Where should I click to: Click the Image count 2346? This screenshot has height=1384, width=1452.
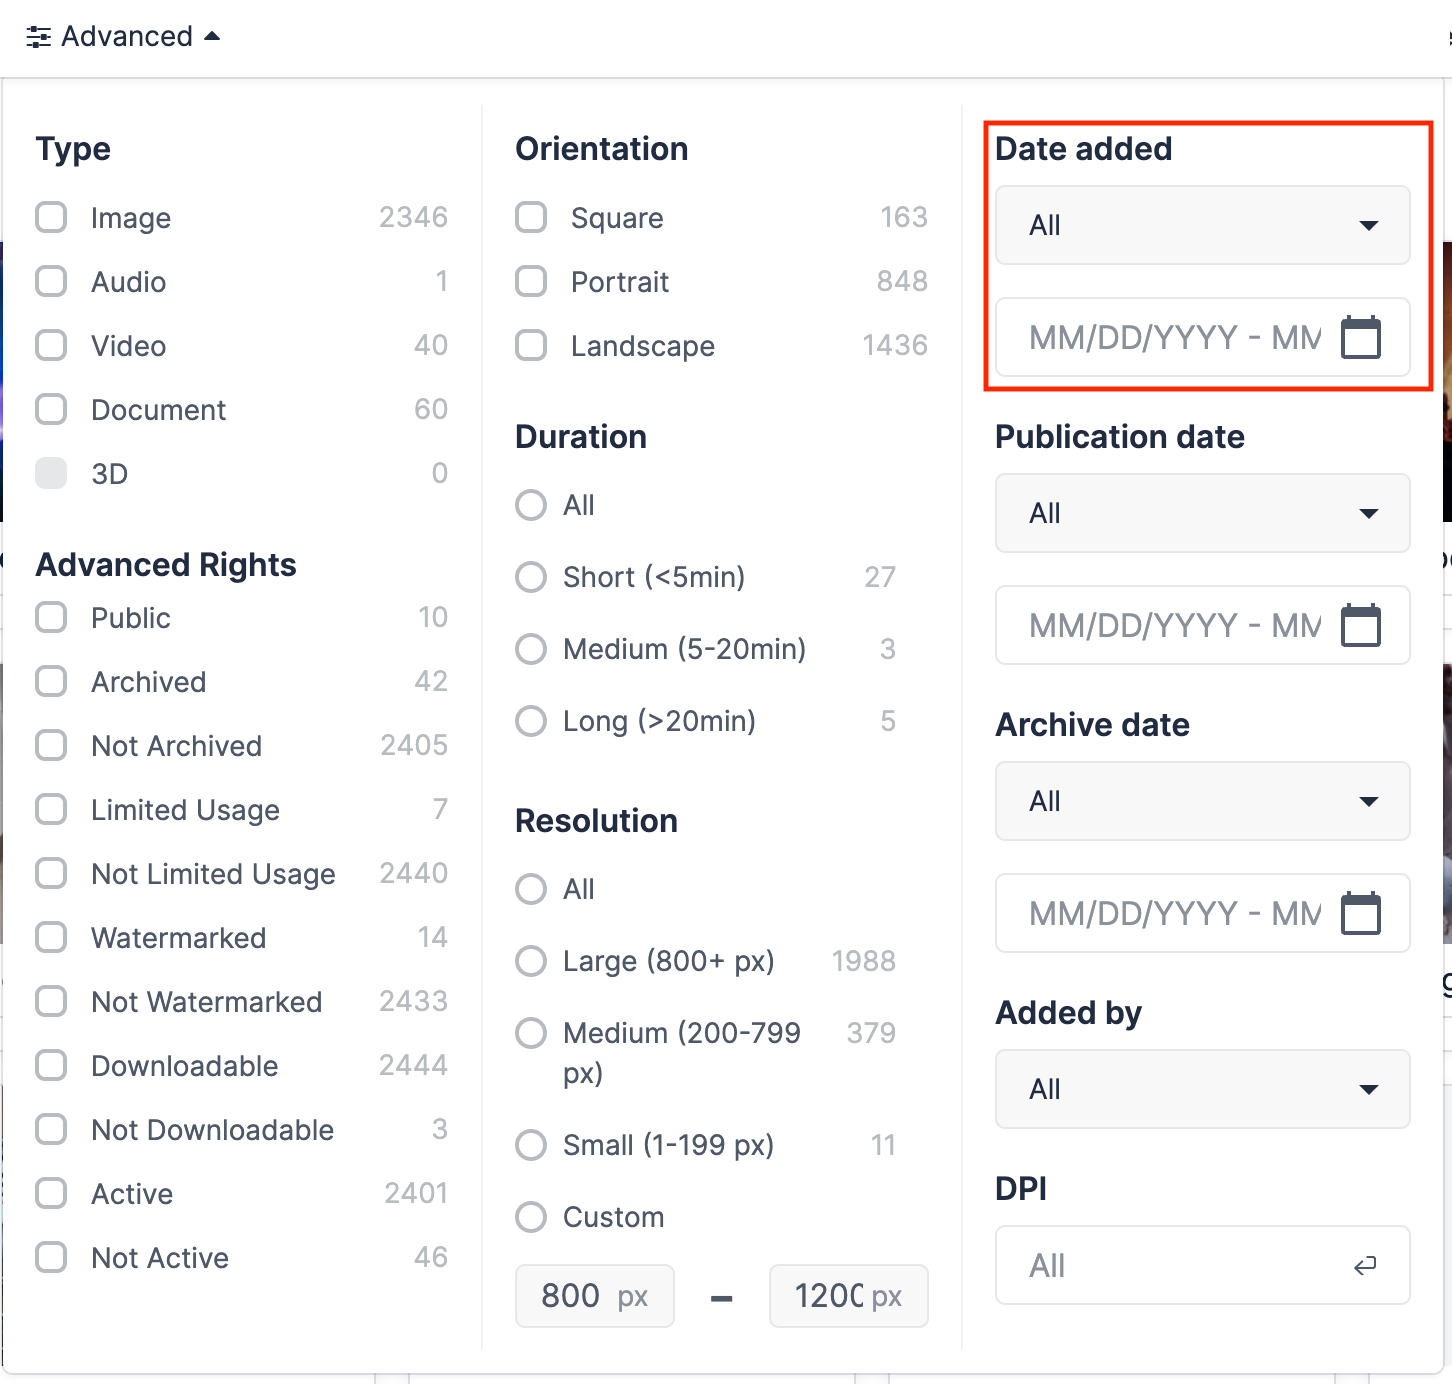tap(413, 217)
